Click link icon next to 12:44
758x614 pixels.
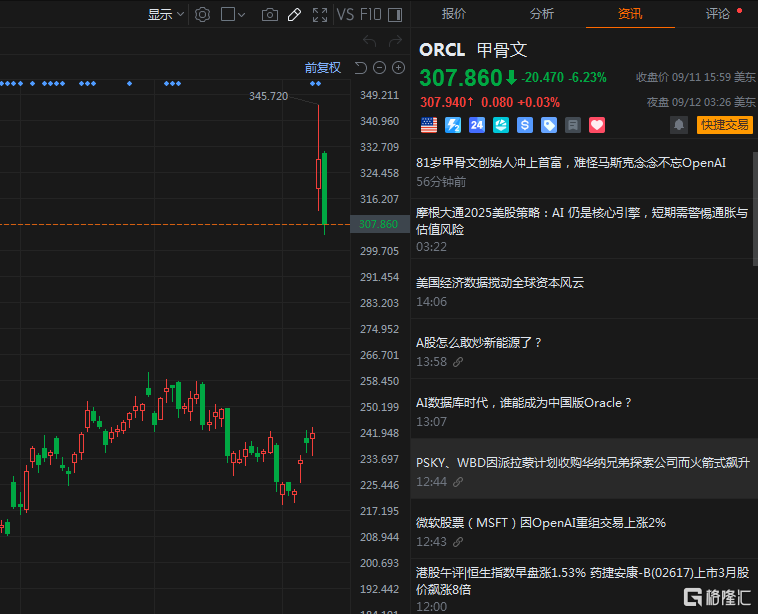(x=458, y=482)
